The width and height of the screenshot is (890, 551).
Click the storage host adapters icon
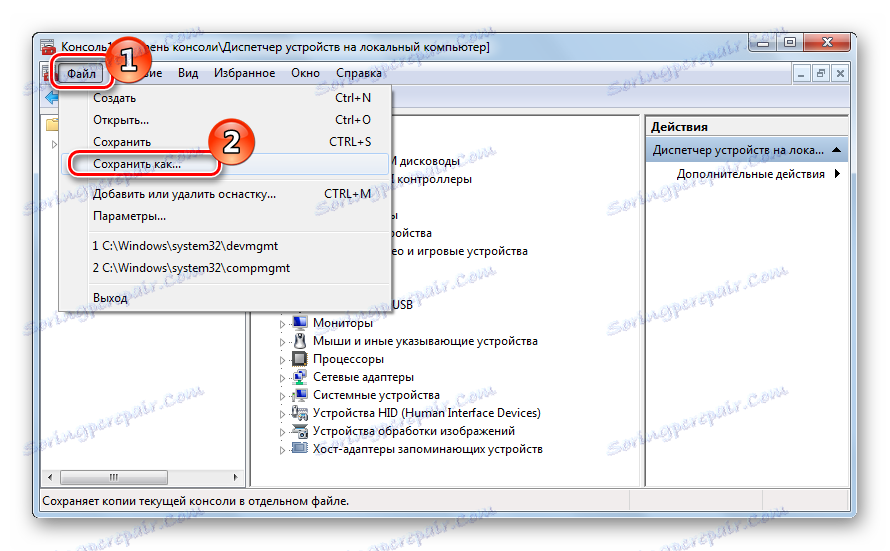click(299, 449)
